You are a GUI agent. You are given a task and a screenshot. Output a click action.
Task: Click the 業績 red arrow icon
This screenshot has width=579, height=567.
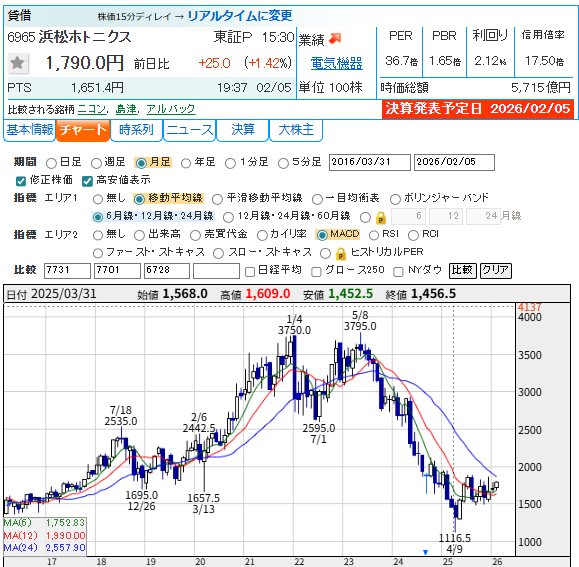(335, 38)
